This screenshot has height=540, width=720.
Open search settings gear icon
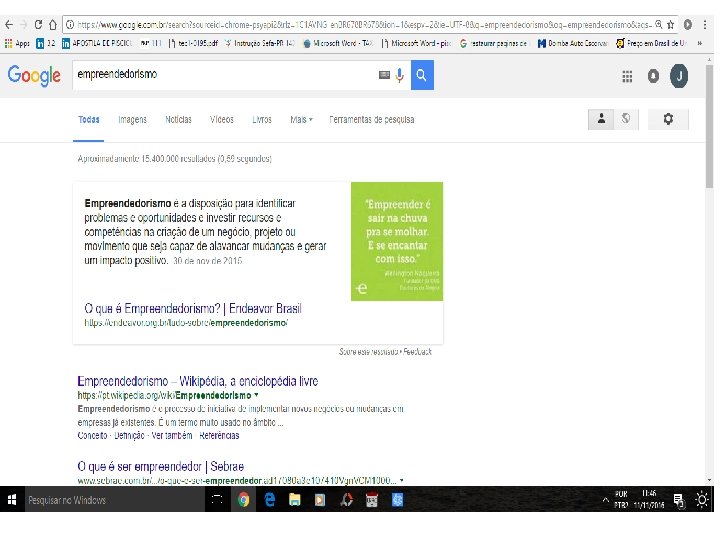(668, 119)
